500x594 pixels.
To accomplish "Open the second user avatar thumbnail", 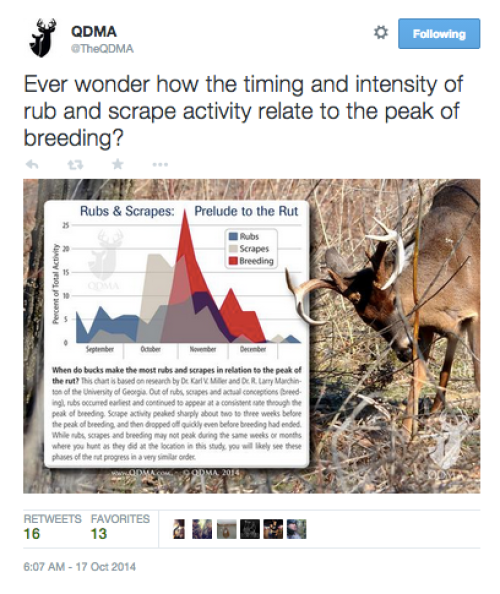I will tap(202, 529).
